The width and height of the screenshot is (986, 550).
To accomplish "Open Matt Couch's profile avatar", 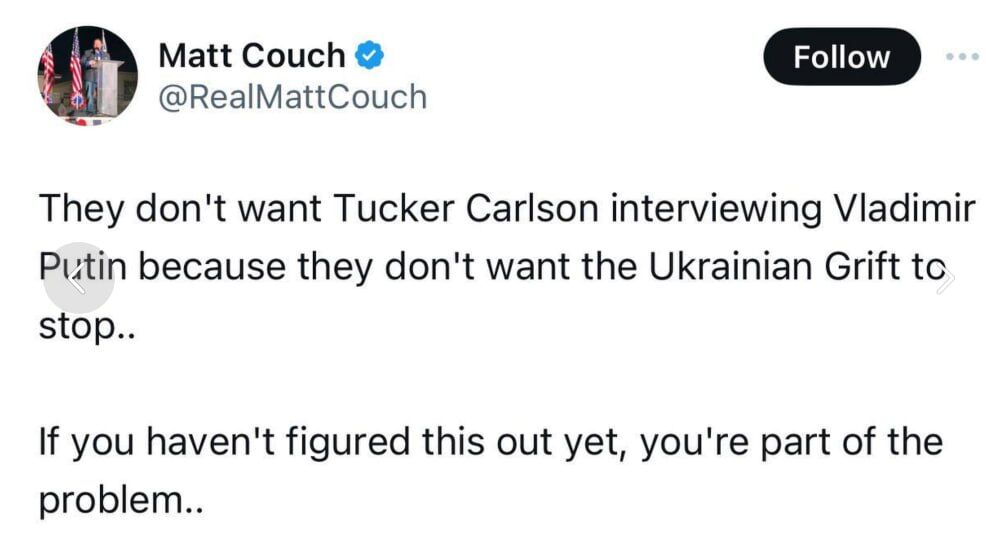I will pyautogui.click(x=87, y=75).
